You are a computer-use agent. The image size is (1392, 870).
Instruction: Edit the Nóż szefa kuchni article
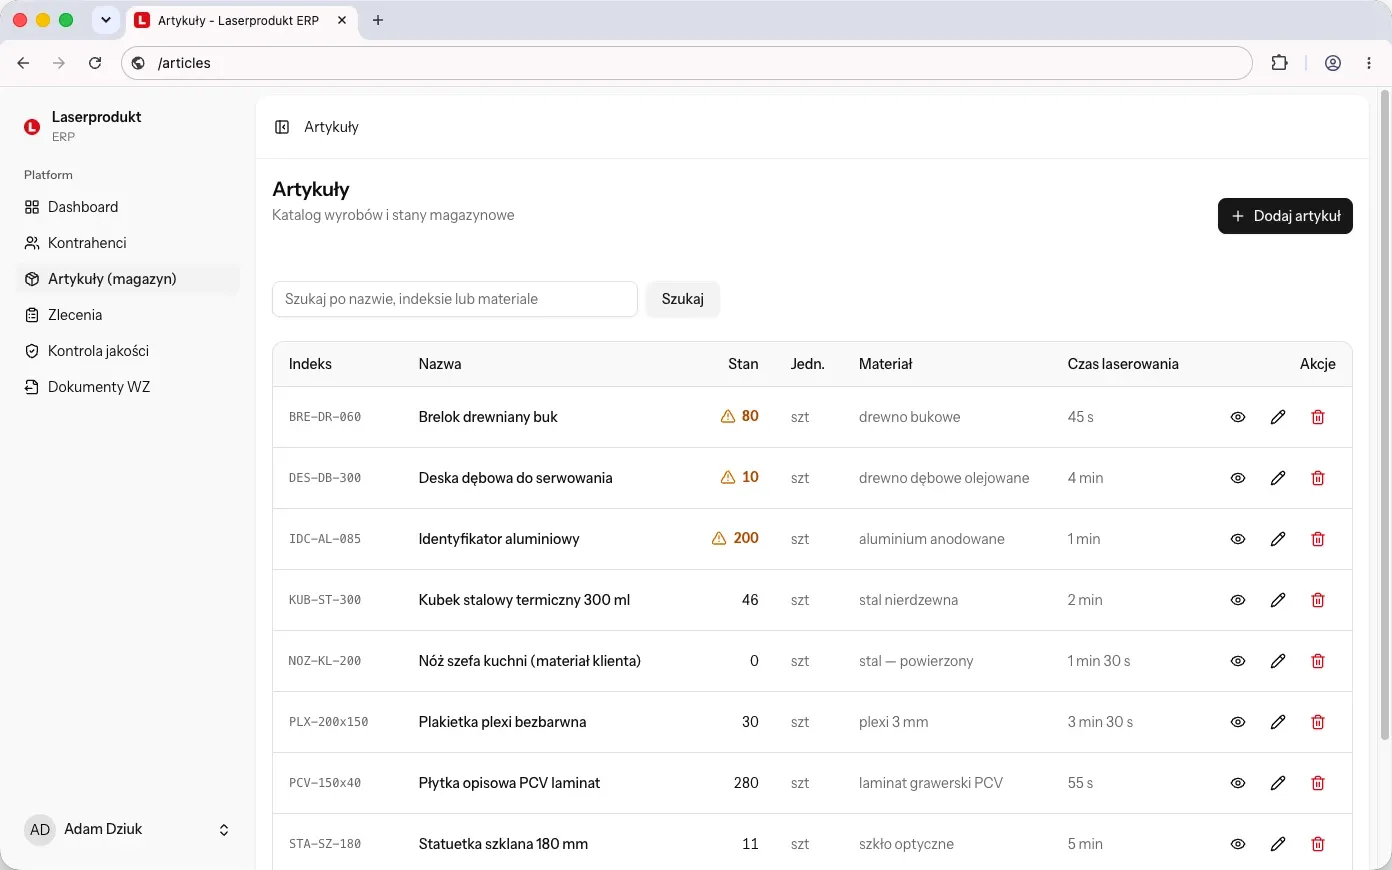(x=1278, y=661)
